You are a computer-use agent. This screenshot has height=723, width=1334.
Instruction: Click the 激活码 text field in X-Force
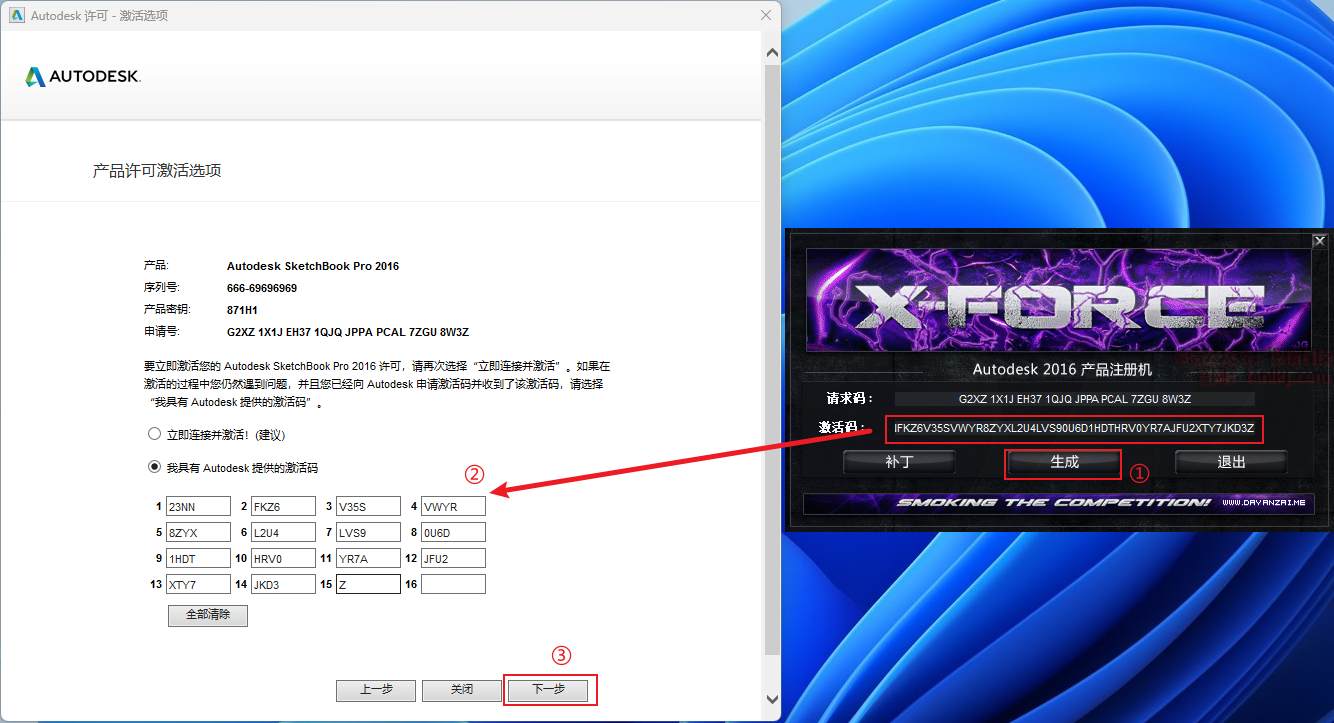[1074, 429]
